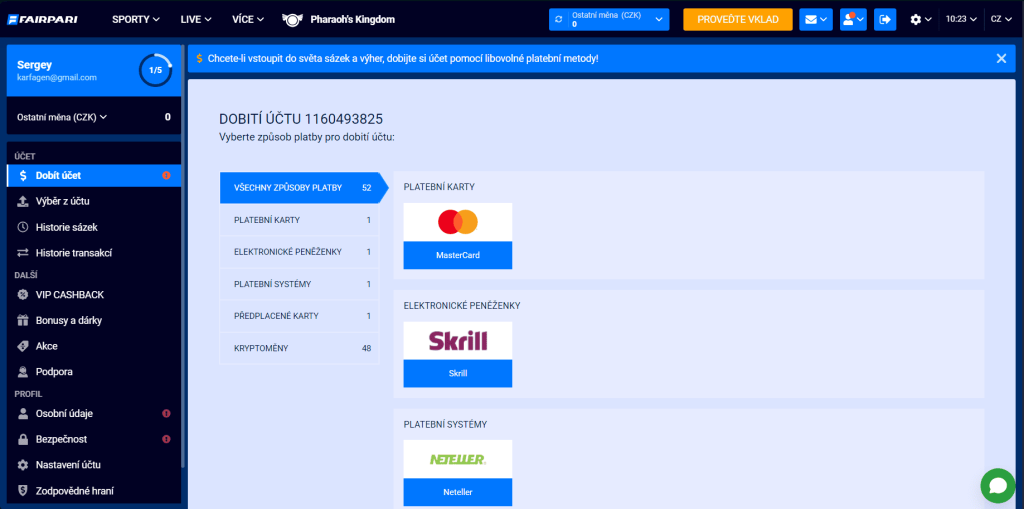
Task: Choose the MasterCard payment method
Action: [457, 236]
